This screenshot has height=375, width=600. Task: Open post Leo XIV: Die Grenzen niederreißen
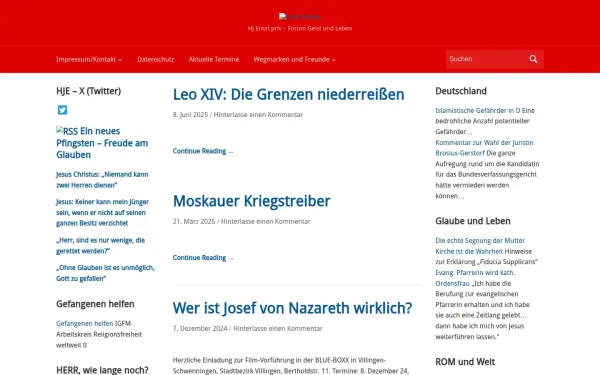tap(288, 95)
